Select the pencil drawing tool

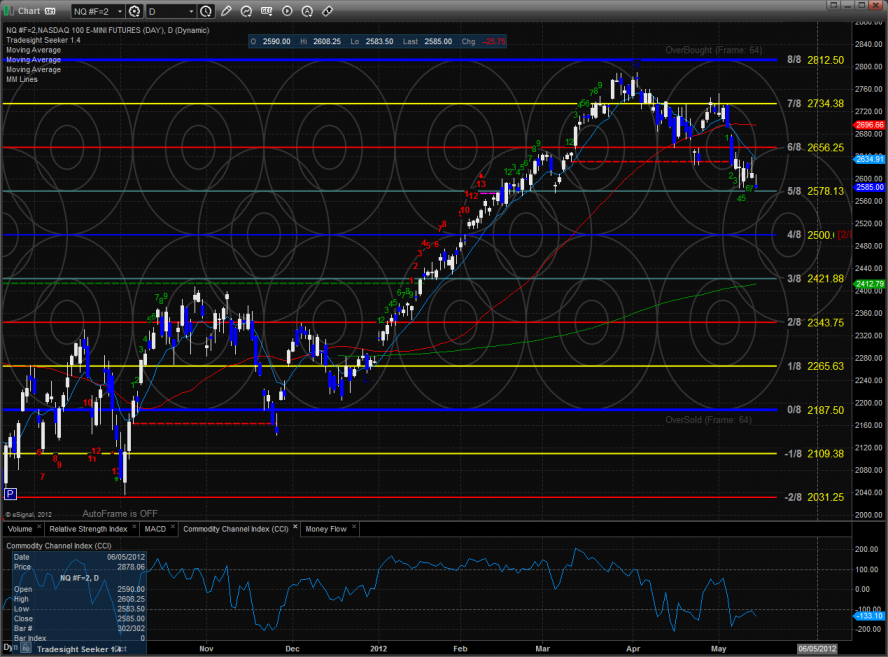[226, 11]
